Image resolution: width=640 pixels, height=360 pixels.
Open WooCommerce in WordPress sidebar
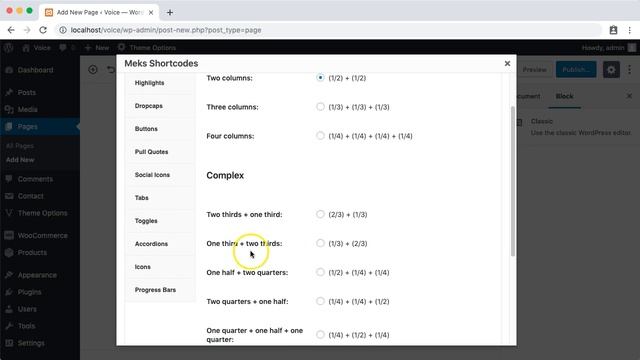tap(40, 236)
